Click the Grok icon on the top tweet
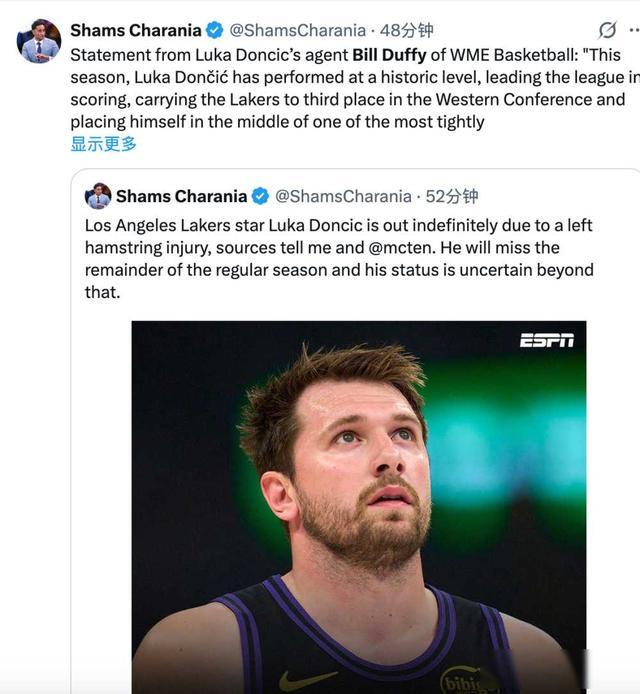640x694 pixels. (607, 30)
